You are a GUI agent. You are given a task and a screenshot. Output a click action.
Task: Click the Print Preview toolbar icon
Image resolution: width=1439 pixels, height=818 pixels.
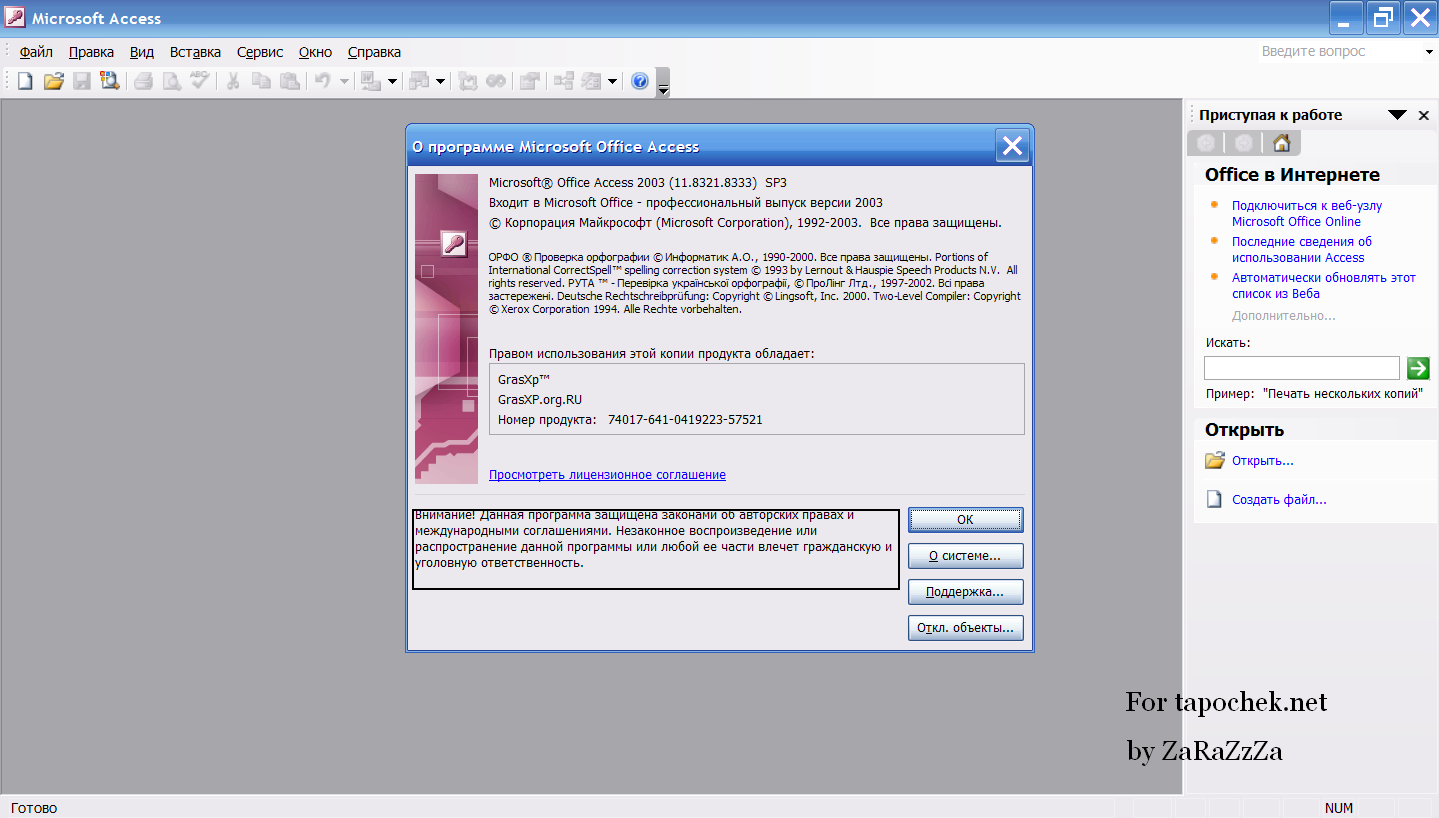coord(172,81)
